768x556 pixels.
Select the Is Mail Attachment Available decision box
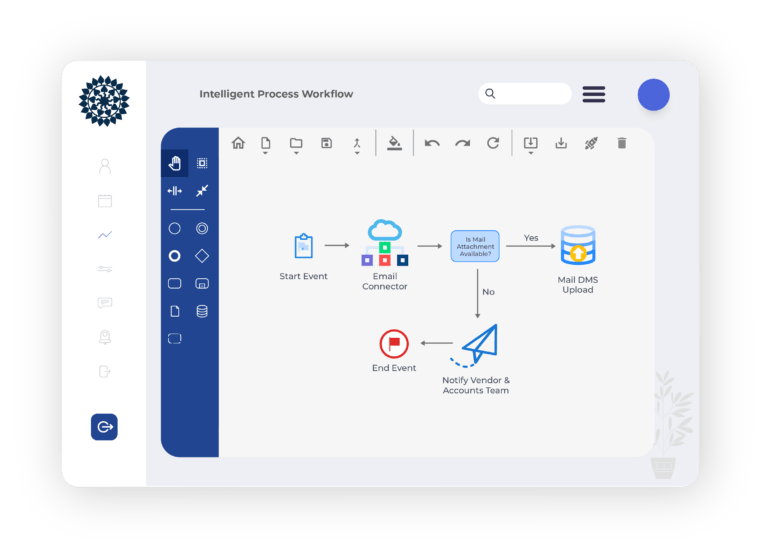[475, 246]
